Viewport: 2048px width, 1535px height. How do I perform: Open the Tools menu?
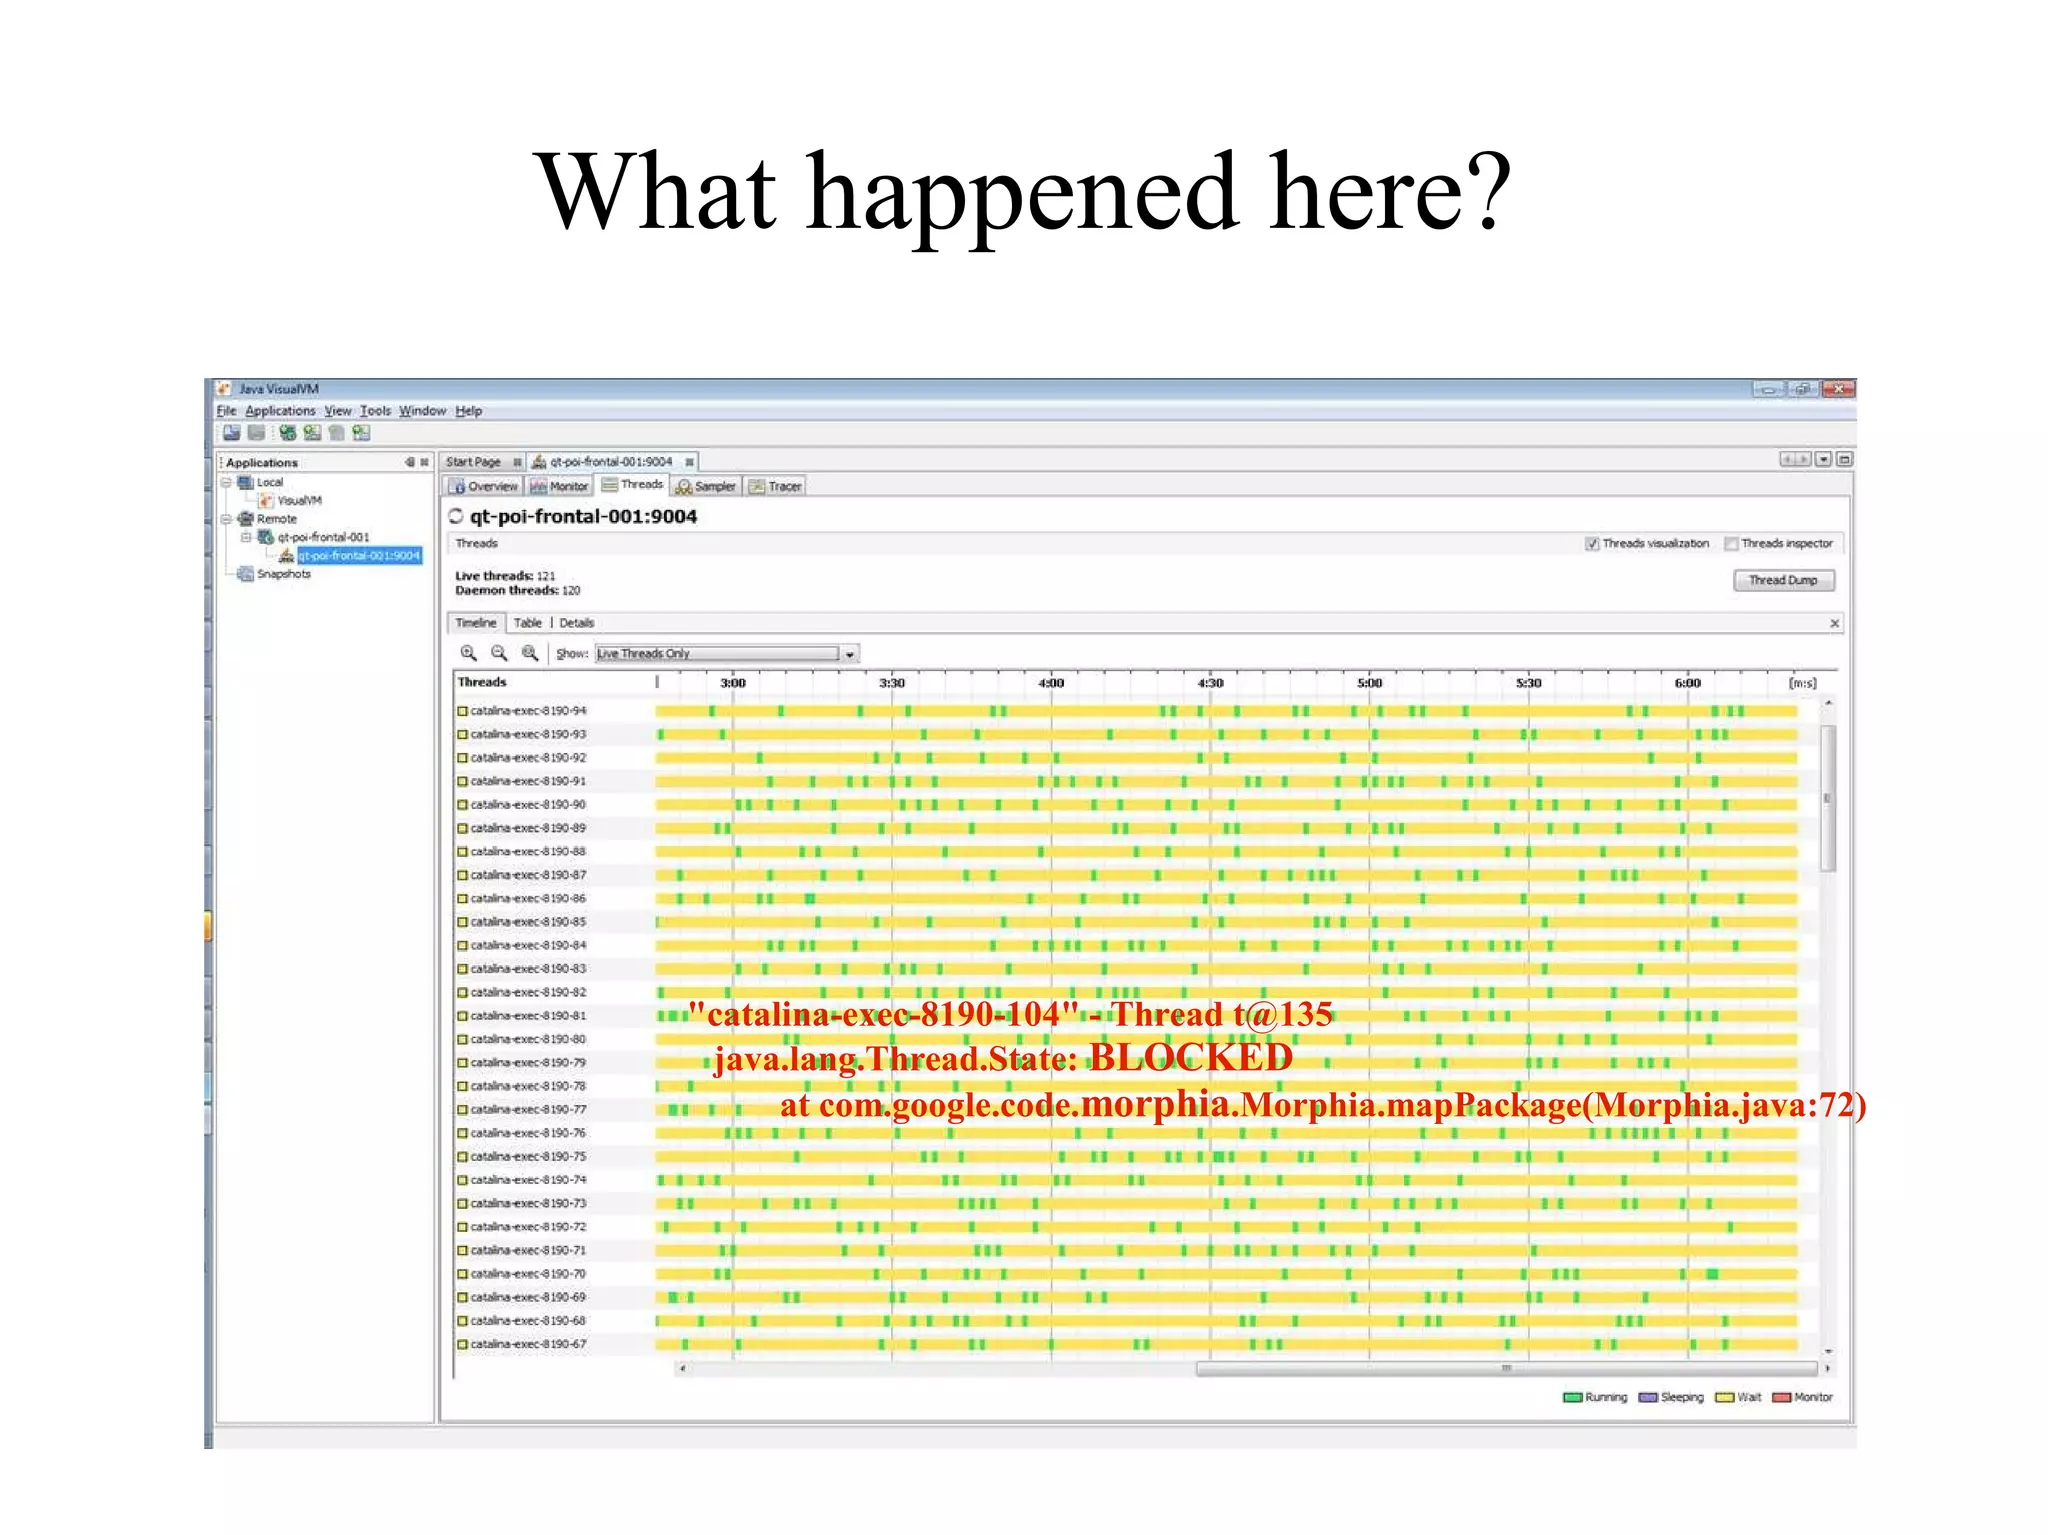coord(376,411)
